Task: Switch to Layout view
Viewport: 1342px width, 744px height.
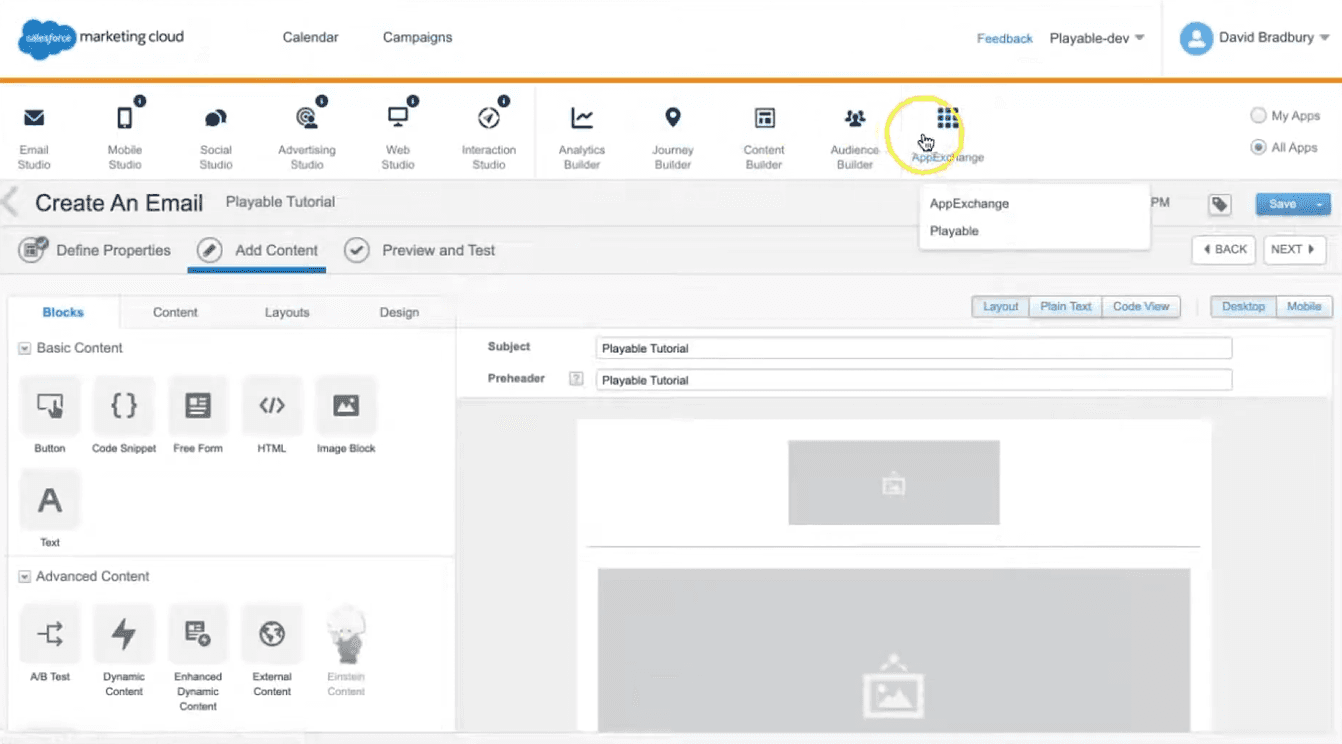Action: (1000, 306)
